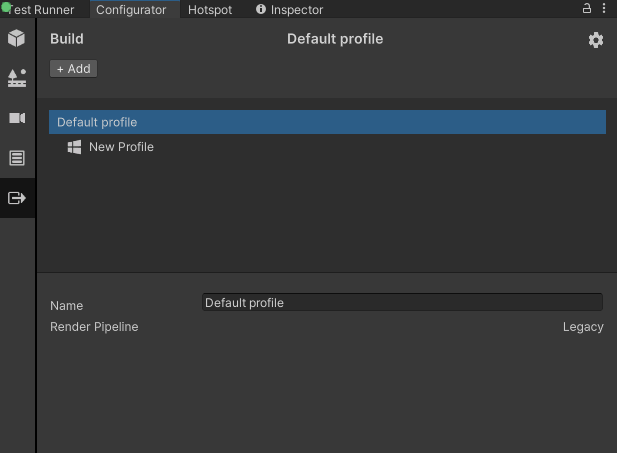This screenshot has width=617, height=453.
Task: Toggle the panel lock icon
Action: point(587,8)
